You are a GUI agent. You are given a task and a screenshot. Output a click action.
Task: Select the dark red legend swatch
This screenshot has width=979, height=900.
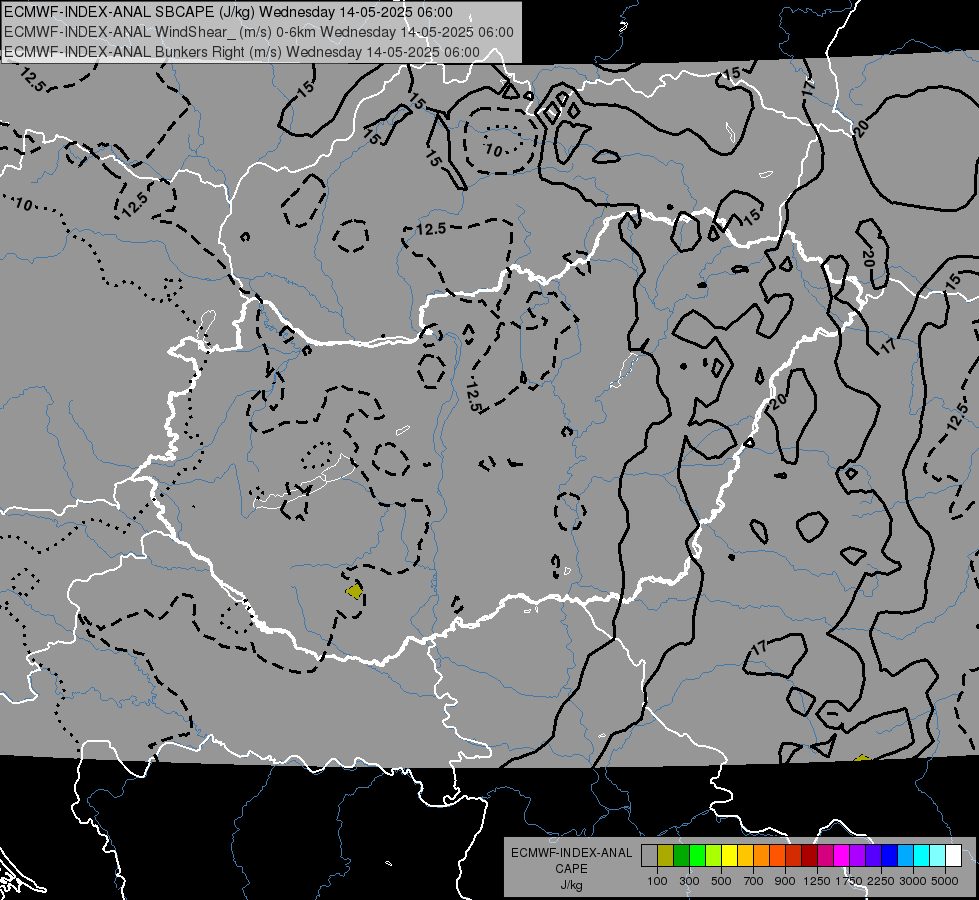click(x=810, y=855)
